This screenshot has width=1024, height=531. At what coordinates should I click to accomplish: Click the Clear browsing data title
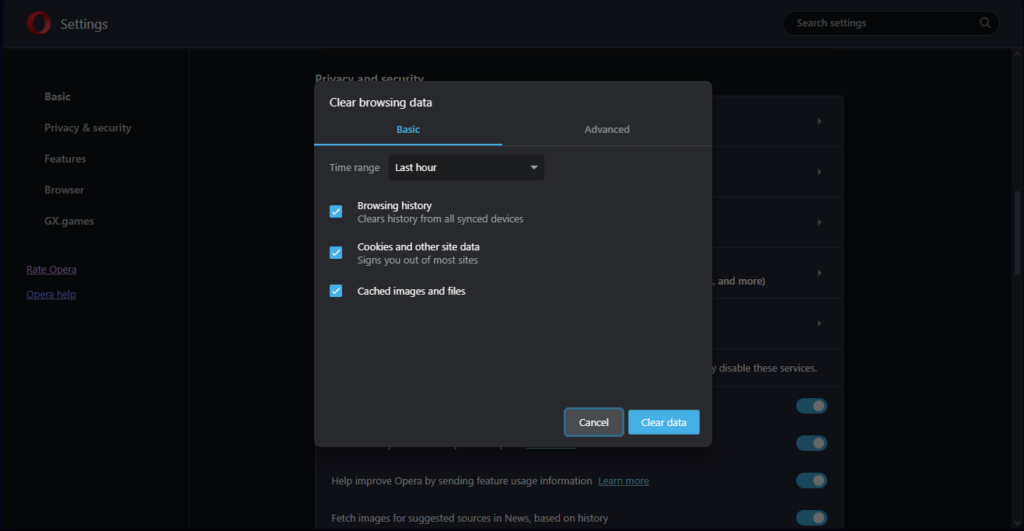(381, 103)
